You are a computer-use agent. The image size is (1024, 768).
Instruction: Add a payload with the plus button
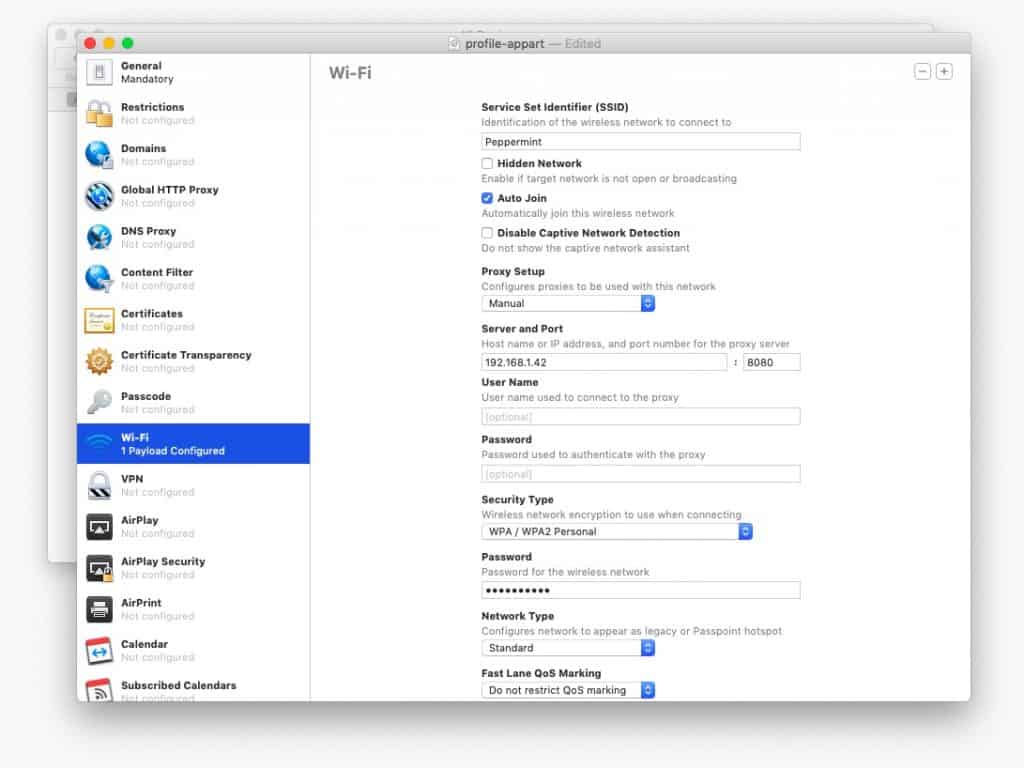pos(943,71)
